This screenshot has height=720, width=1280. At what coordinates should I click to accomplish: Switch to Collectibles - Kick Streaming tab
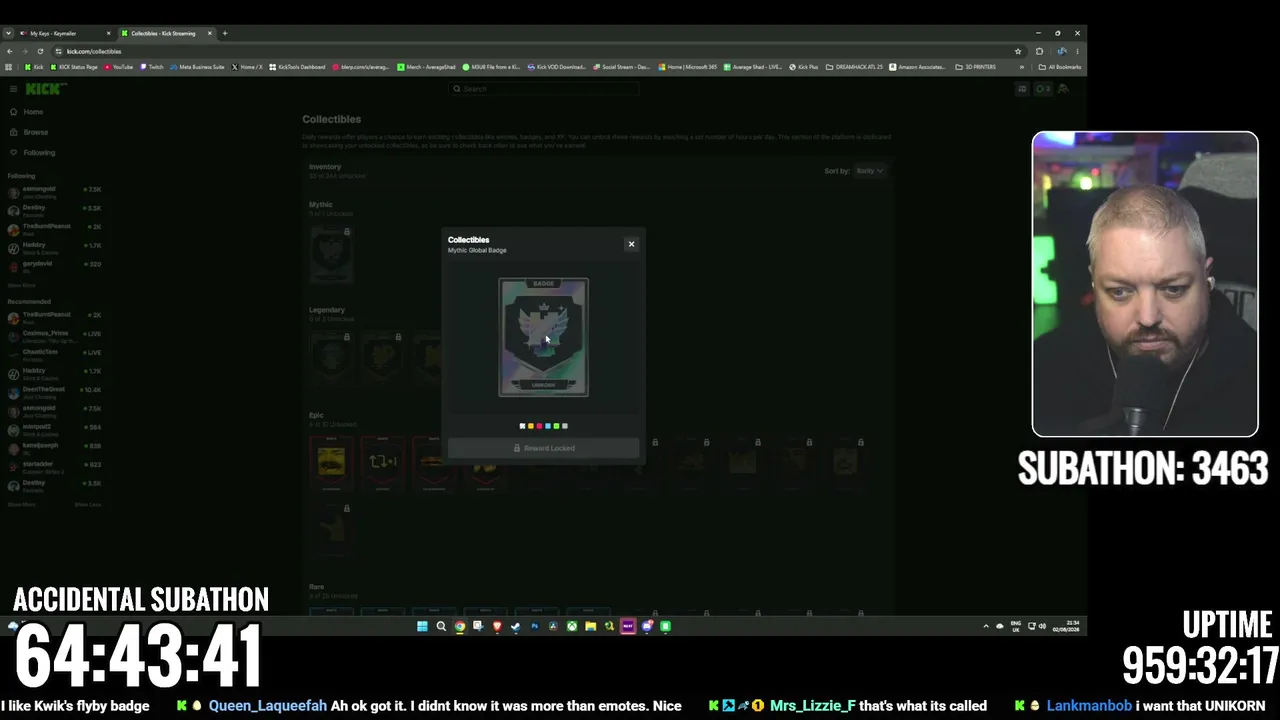(166, 33)
